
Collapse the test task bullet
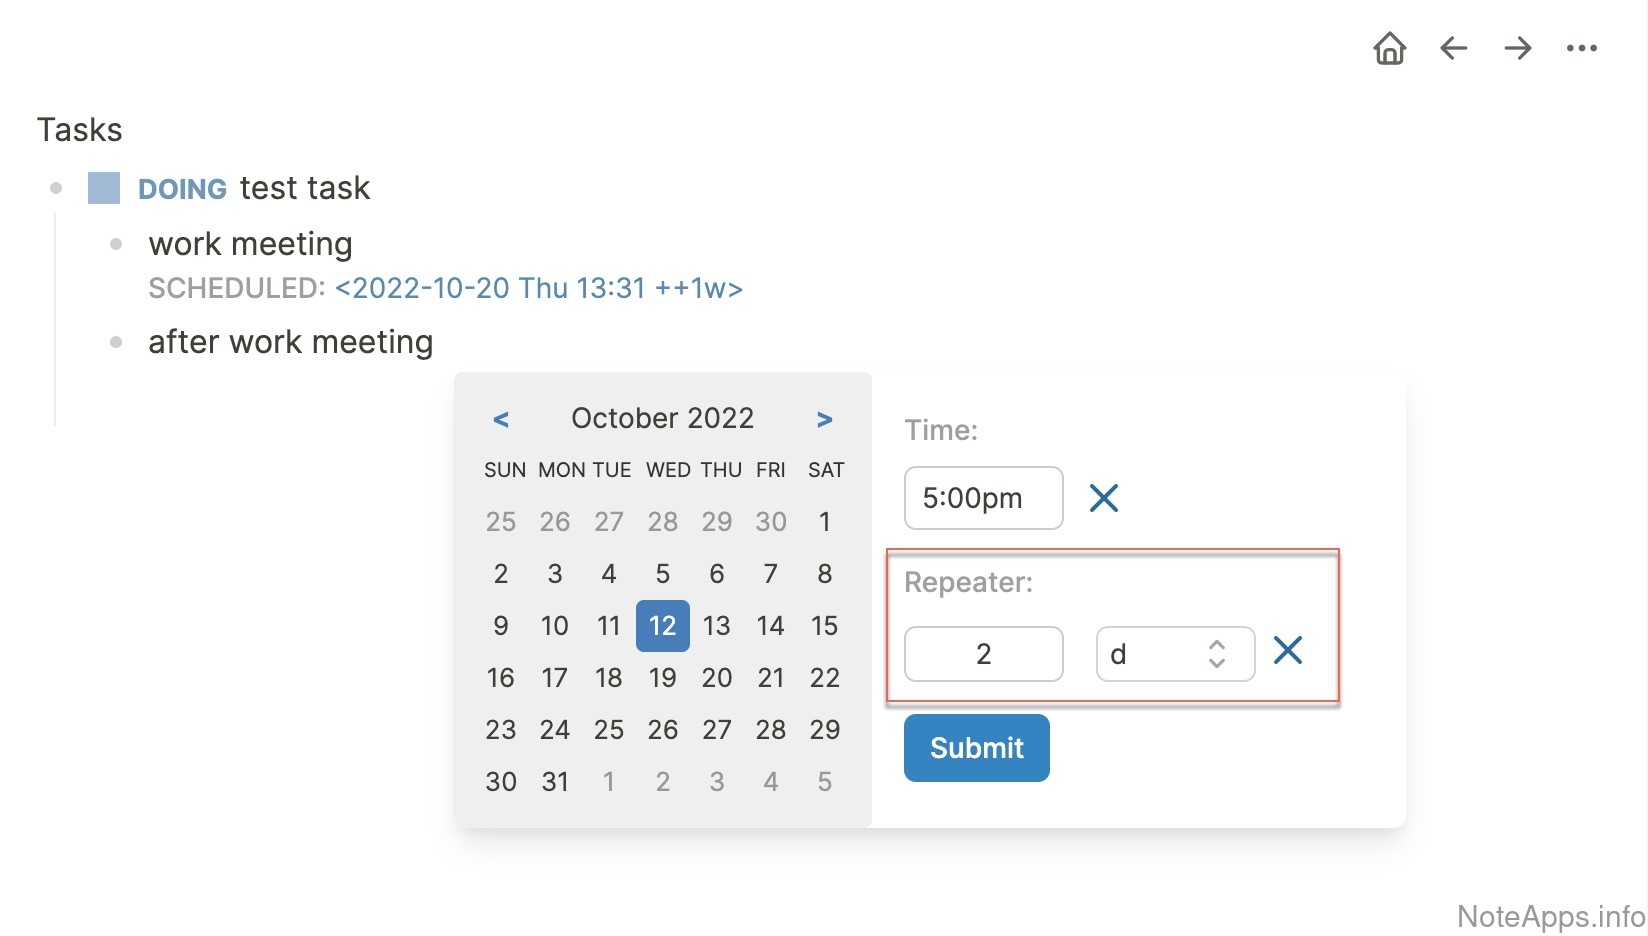point(56,188)
